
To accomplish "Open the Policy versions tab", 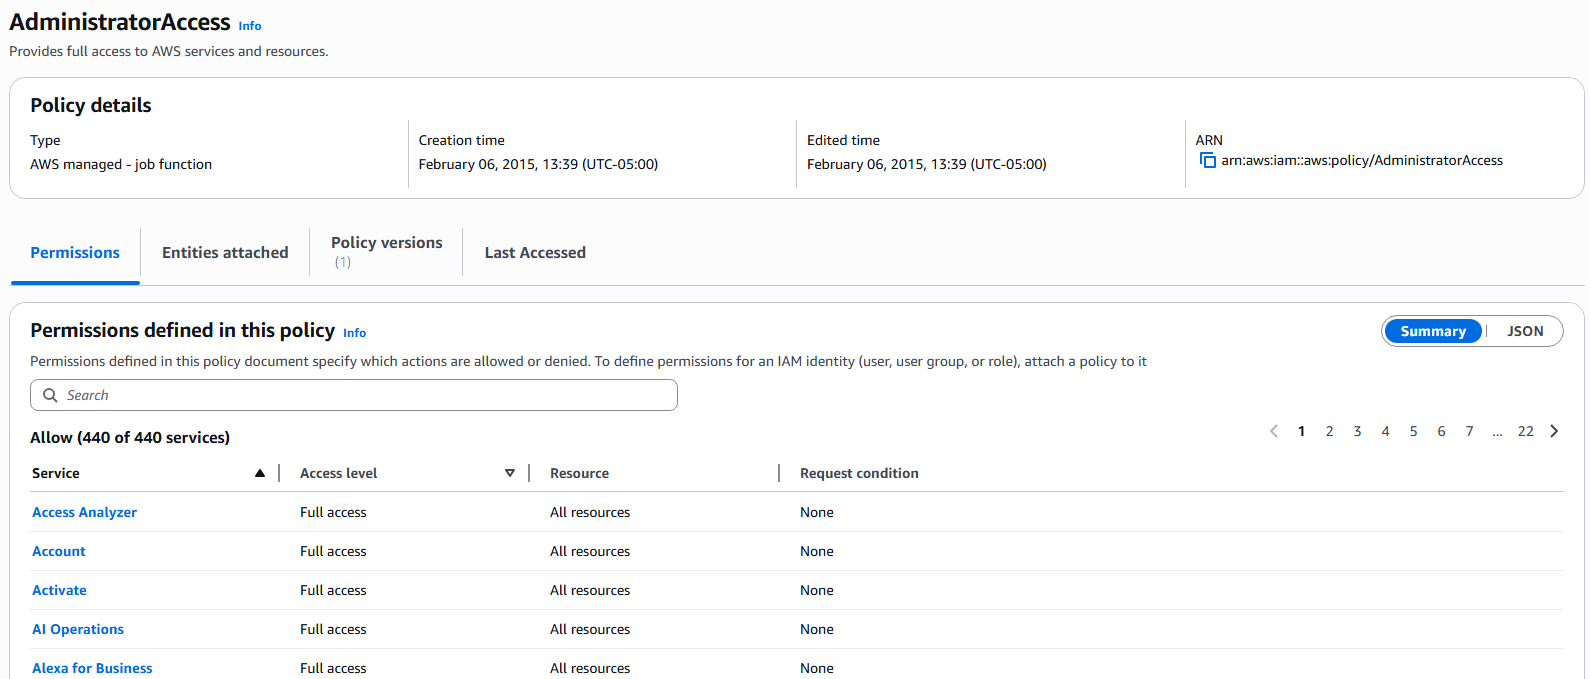I will (x=387, y=252).
